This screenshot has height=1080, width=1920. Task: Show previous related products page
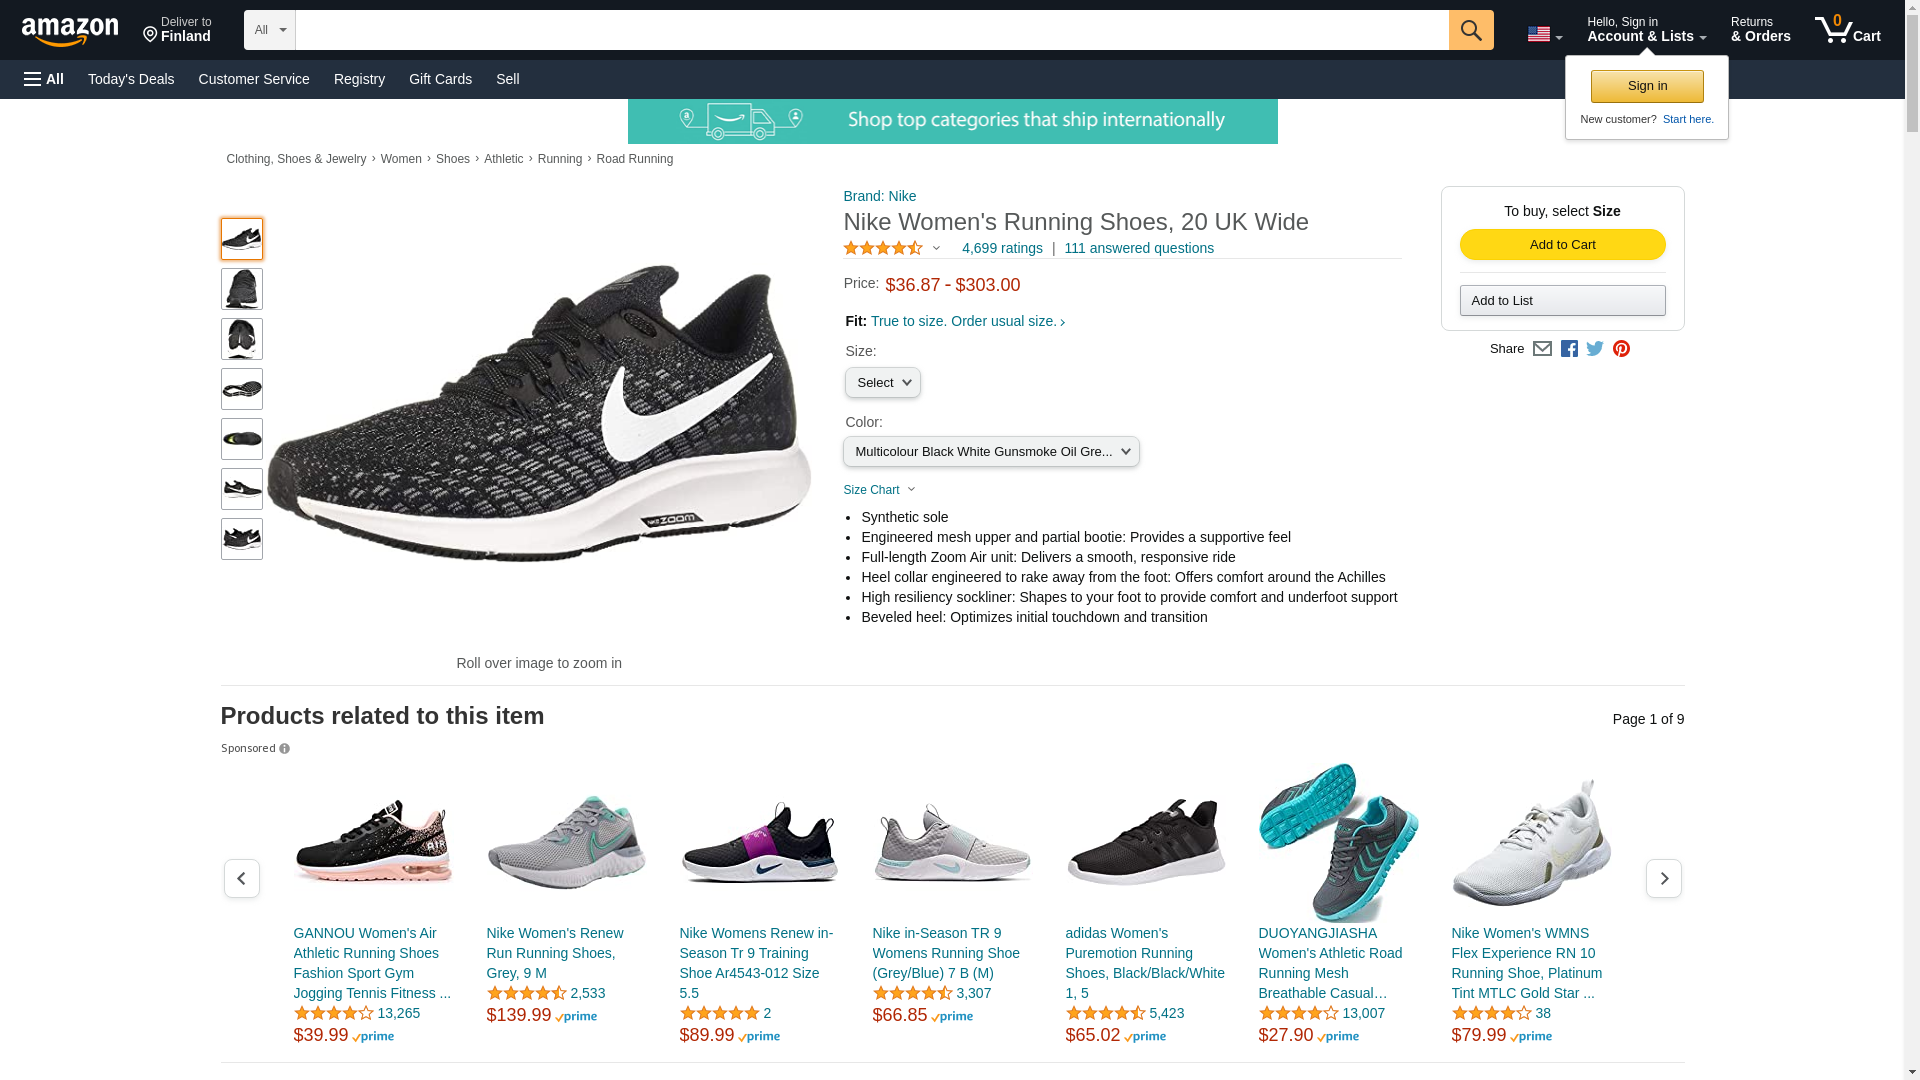point(241,878)
